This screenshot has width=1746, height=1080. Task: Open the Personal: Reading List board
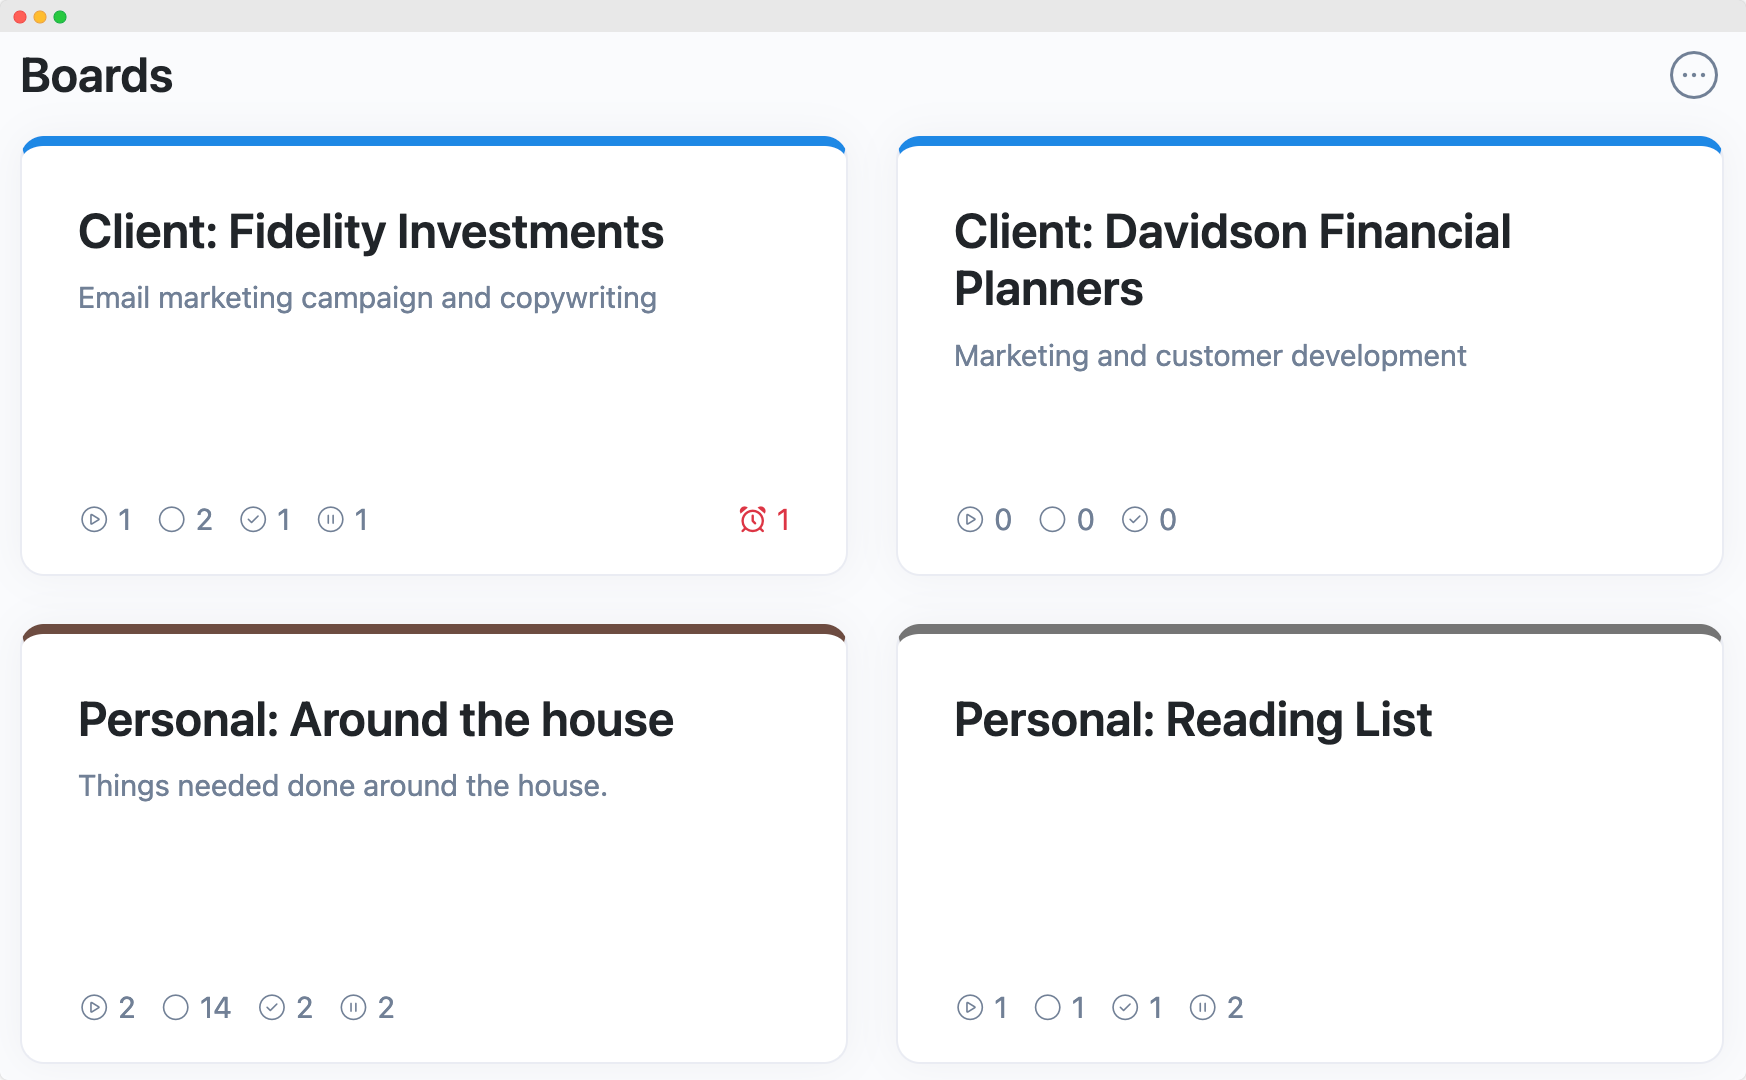click(1193, 720)
